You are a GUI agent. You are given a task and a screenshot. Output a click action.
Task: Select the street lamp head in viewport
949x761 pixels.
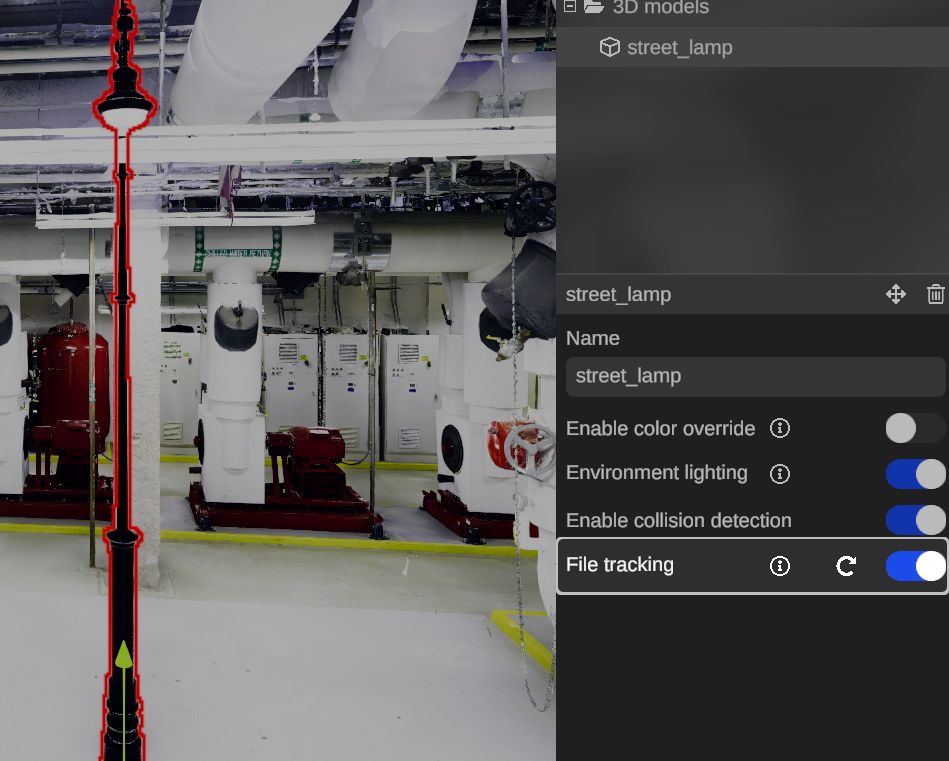coord(123,108)
